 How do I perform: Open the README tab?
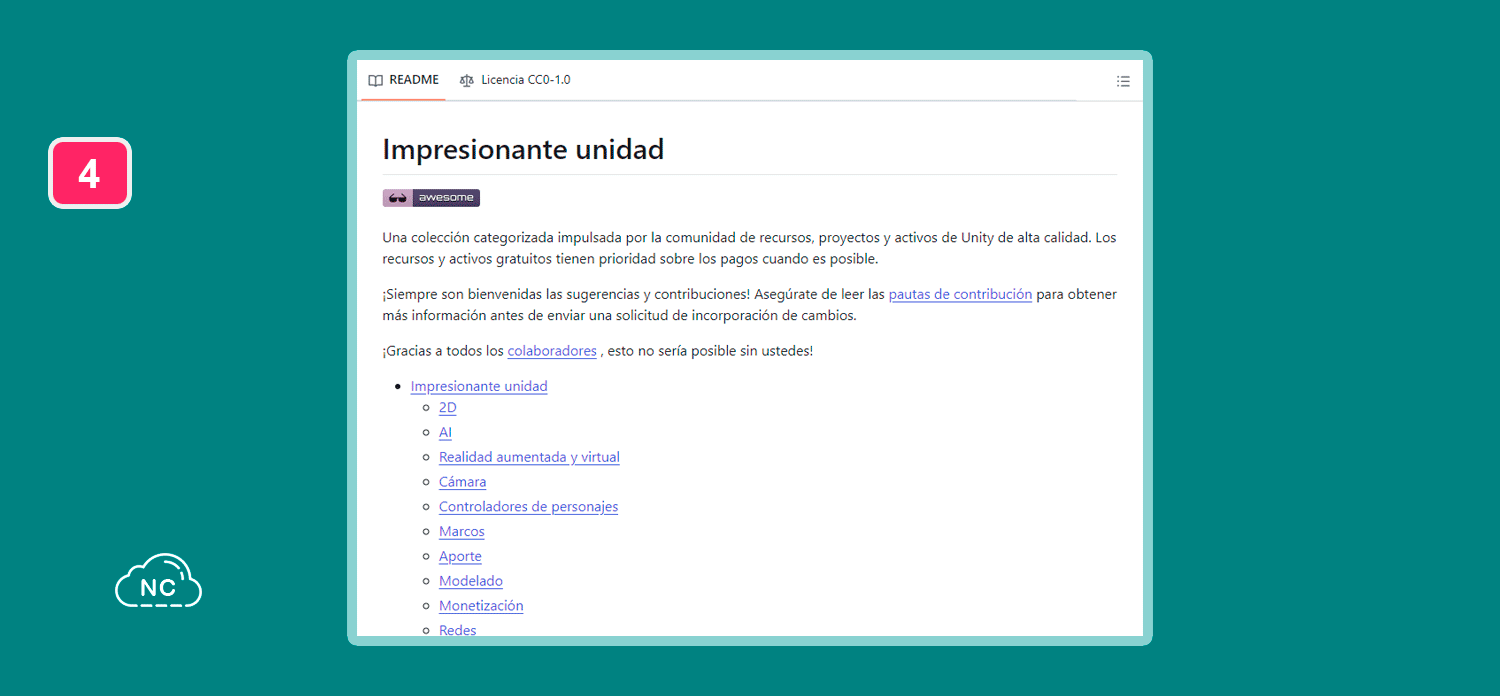click(x=403, y=80)
